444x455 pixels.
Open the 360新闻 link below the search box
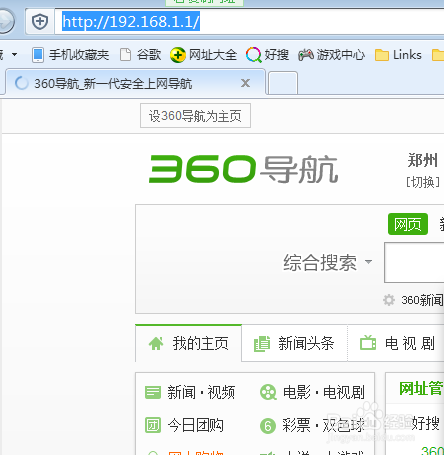pos(422,300)
